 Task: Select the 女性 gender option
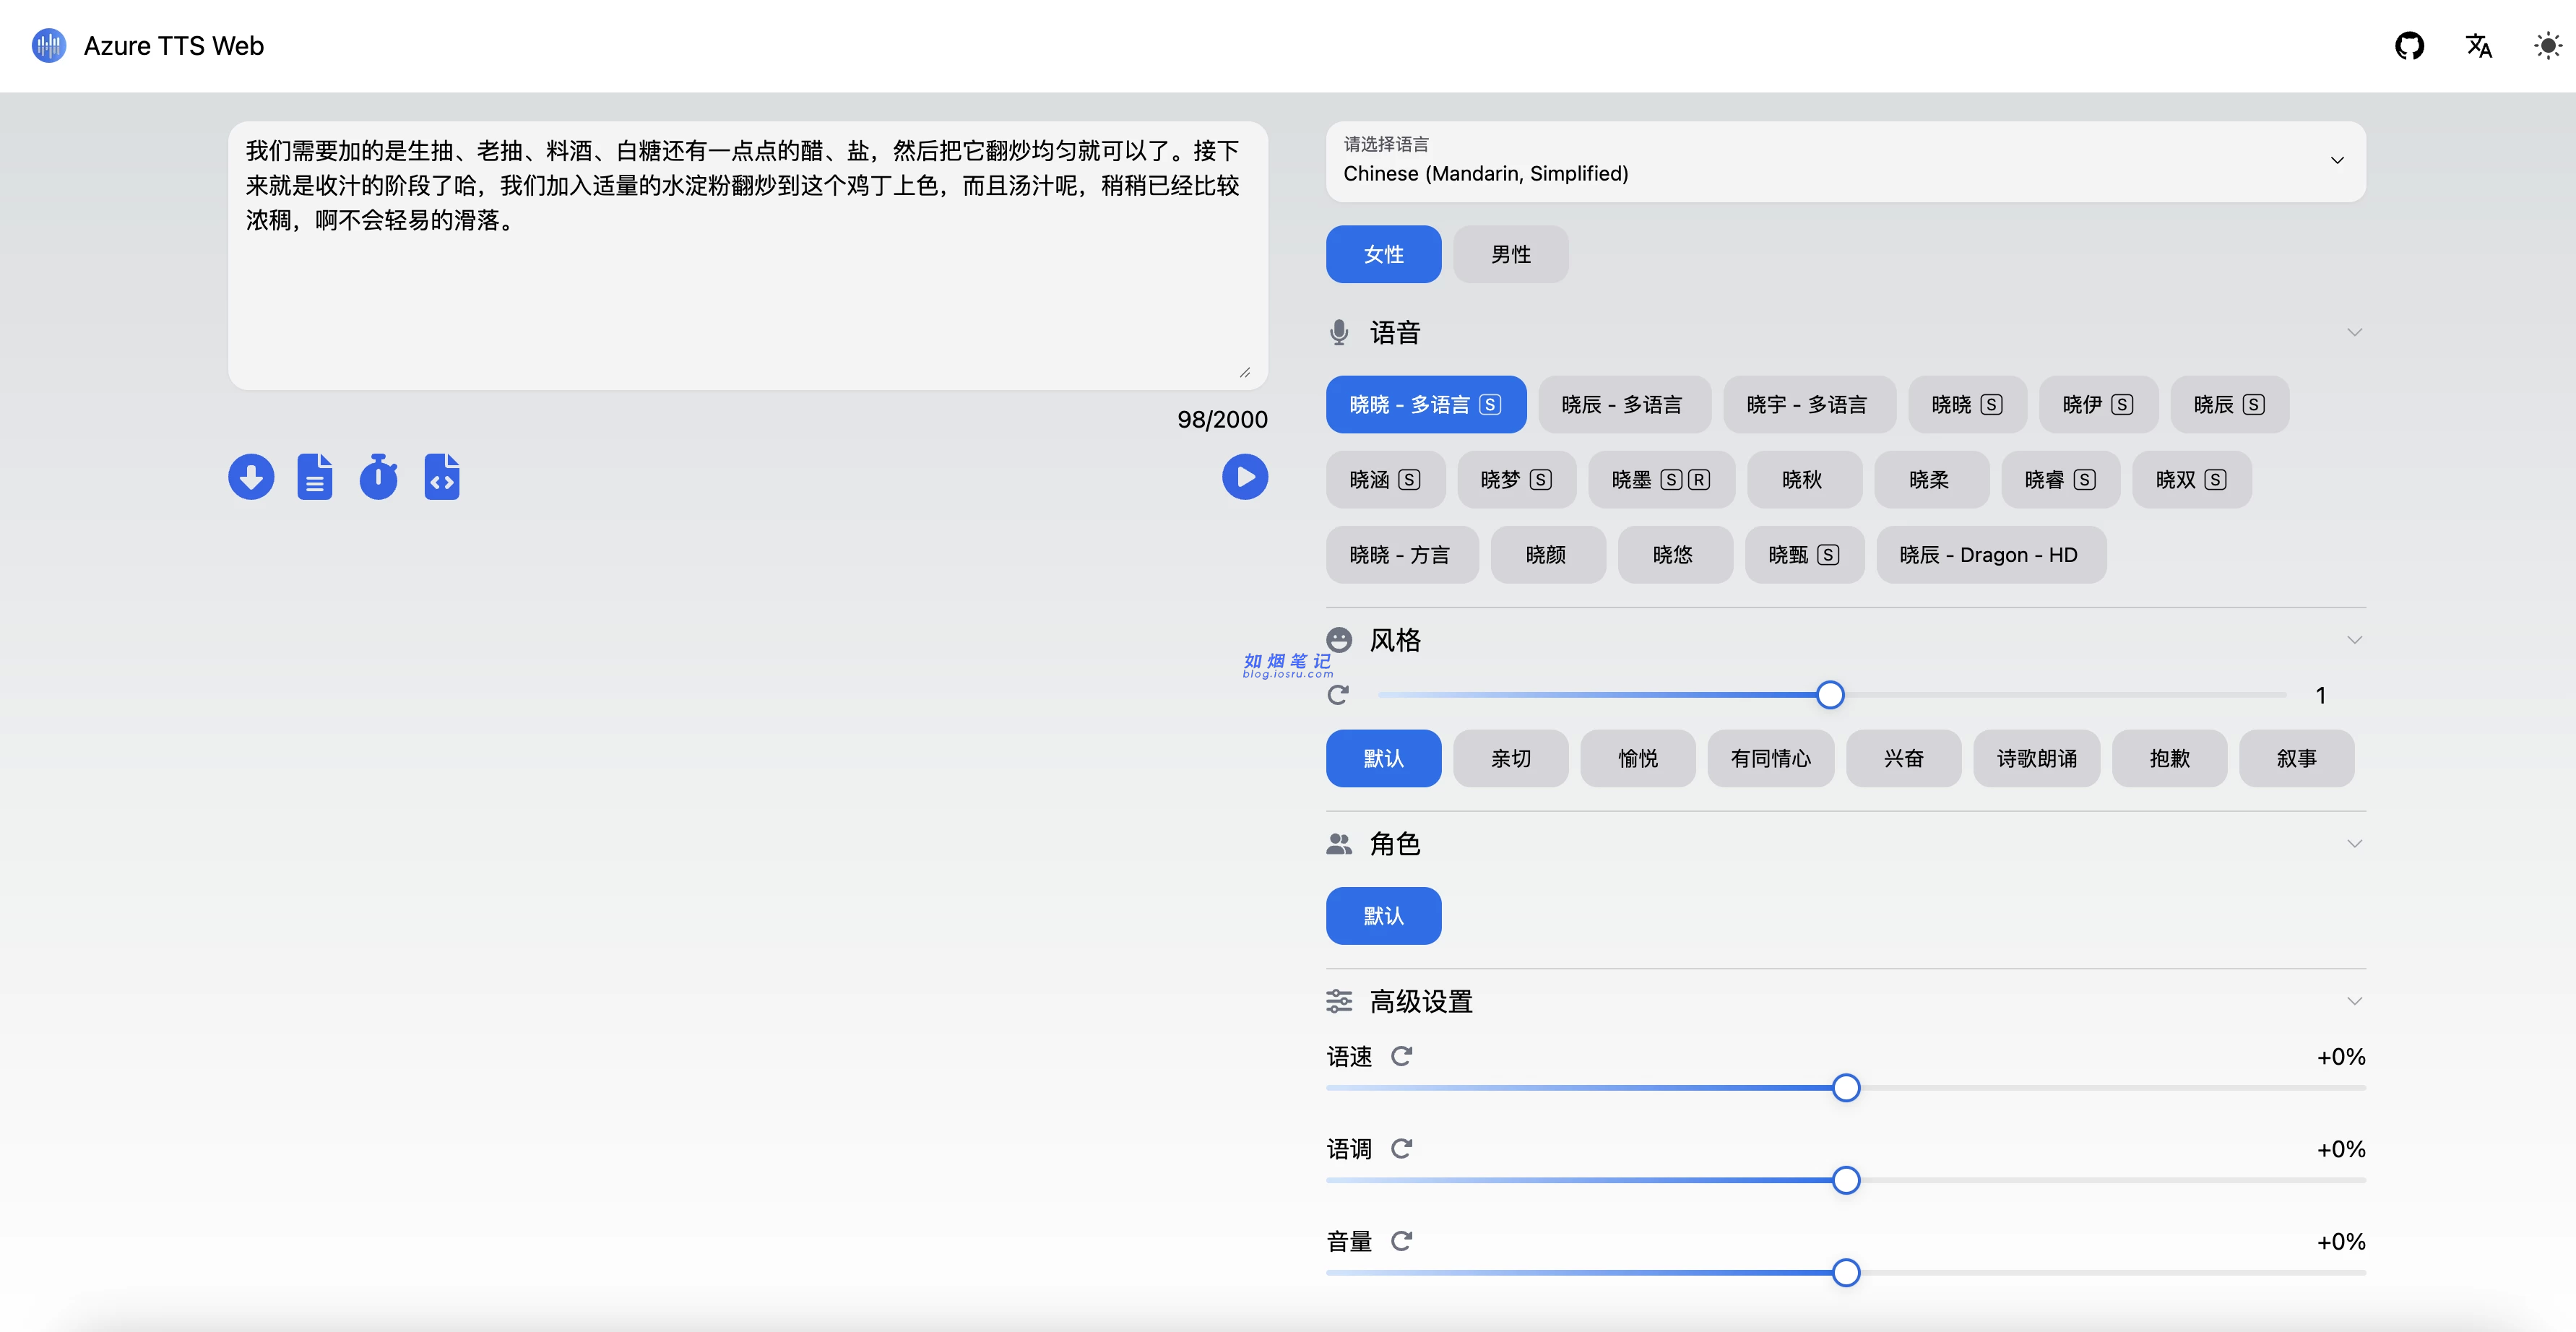click(1383, 254)
